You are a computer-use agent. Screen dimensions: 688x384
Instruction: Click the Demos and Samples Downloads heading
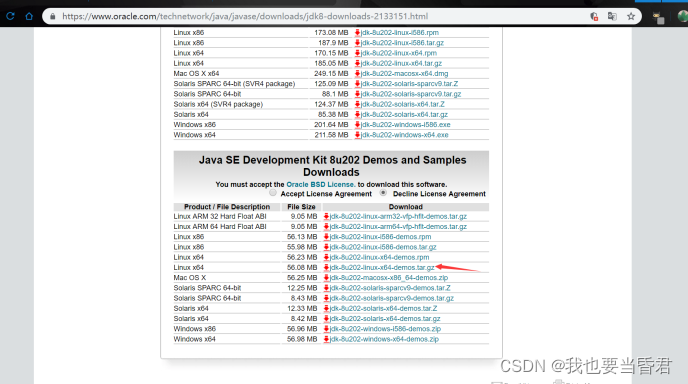tap(332, 166)
